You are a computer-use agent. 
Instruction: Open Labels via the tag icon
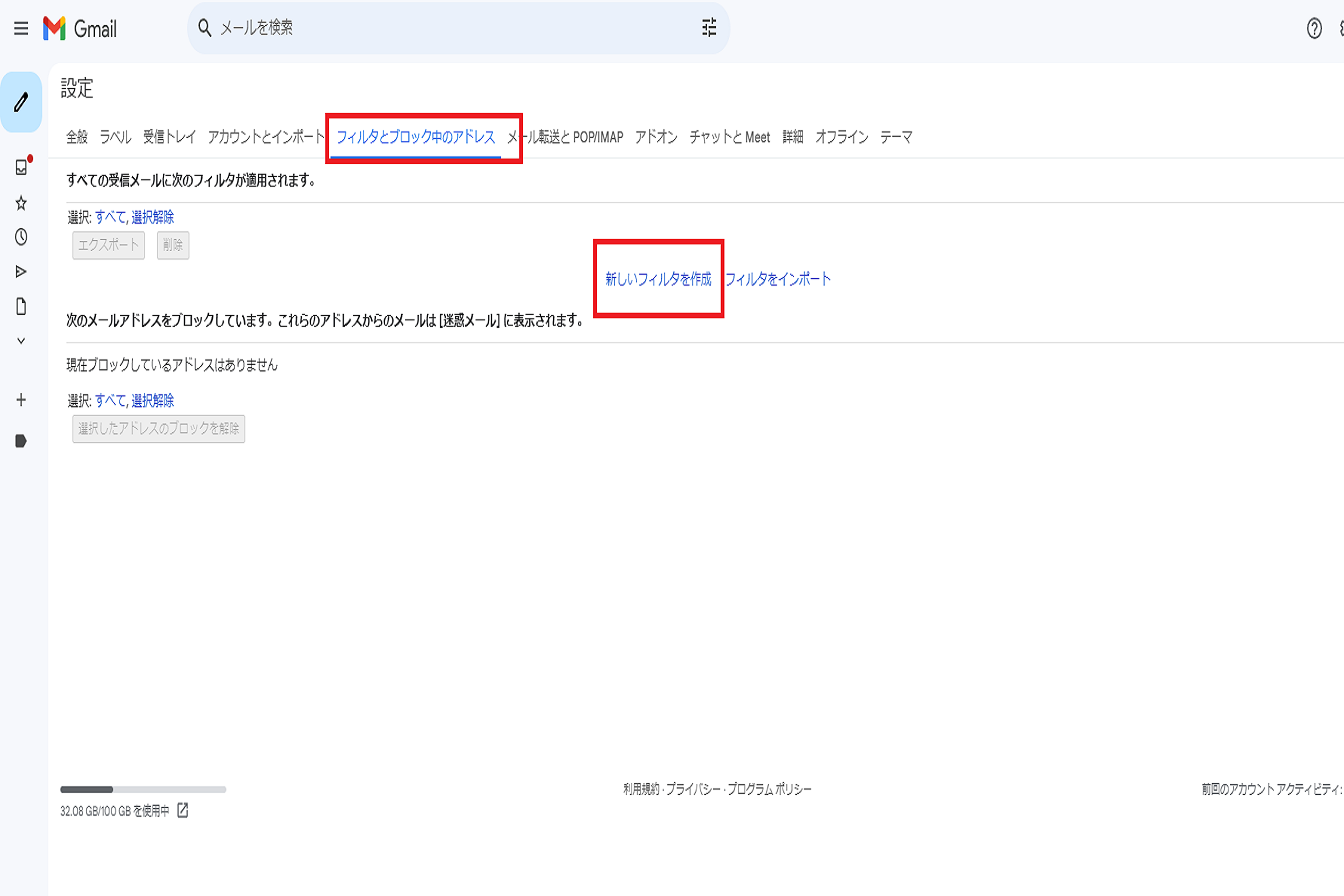pos(21,440)
